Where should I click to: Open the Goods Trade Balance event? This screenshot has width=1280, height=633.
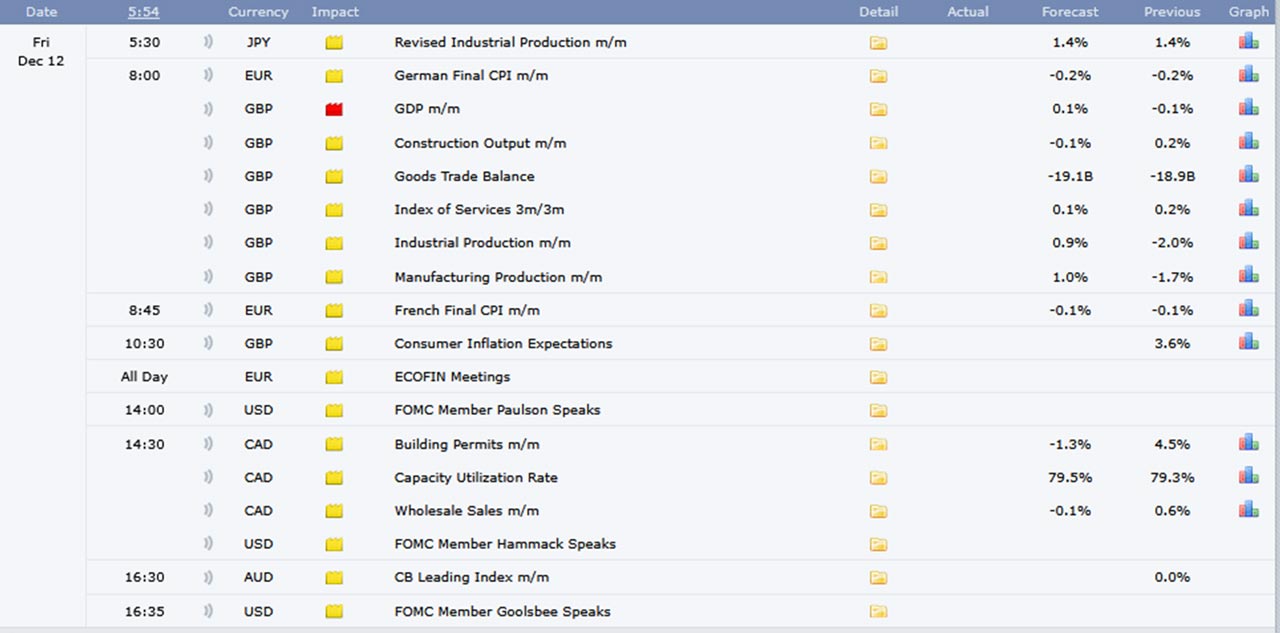pyautogui.click(x=464, y=176)
